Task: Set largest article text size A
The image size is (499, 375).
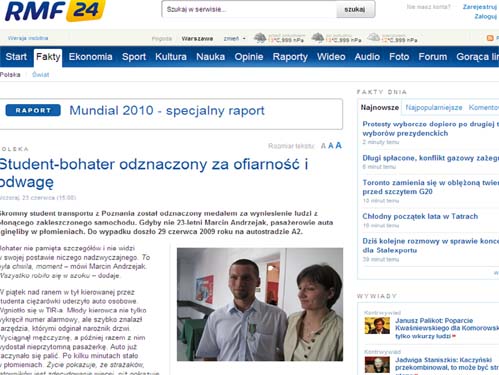Action: (x=338, y=145)
